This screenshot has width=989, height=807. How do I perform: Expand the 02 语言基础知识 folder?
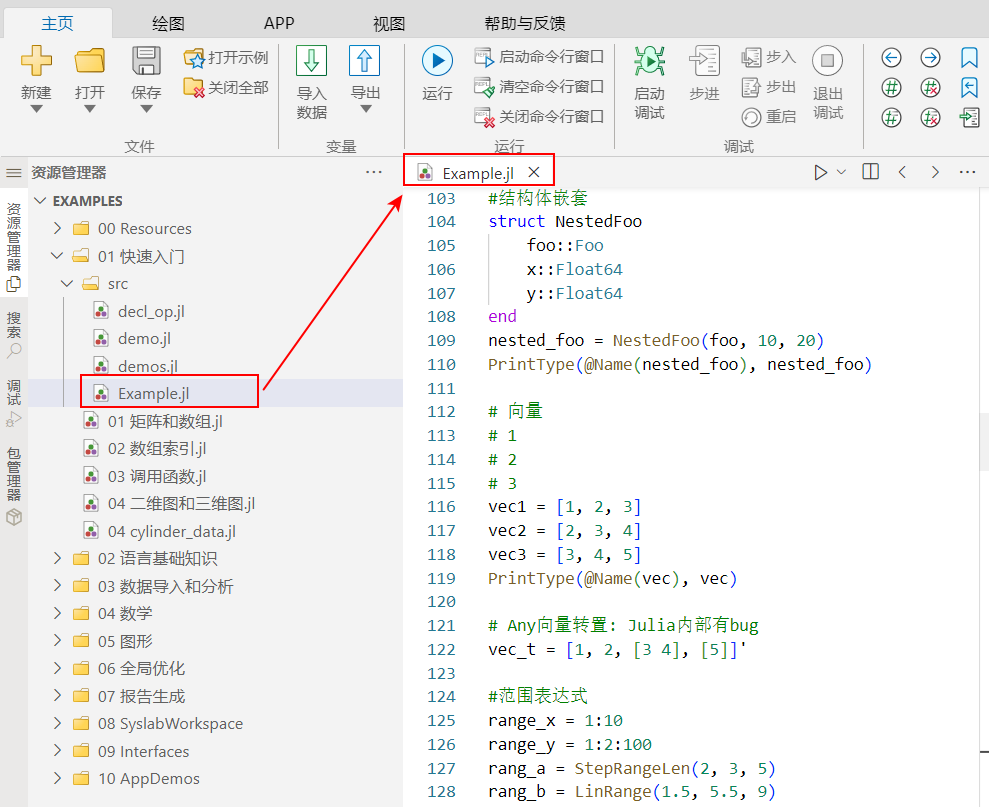coord(58,558)
